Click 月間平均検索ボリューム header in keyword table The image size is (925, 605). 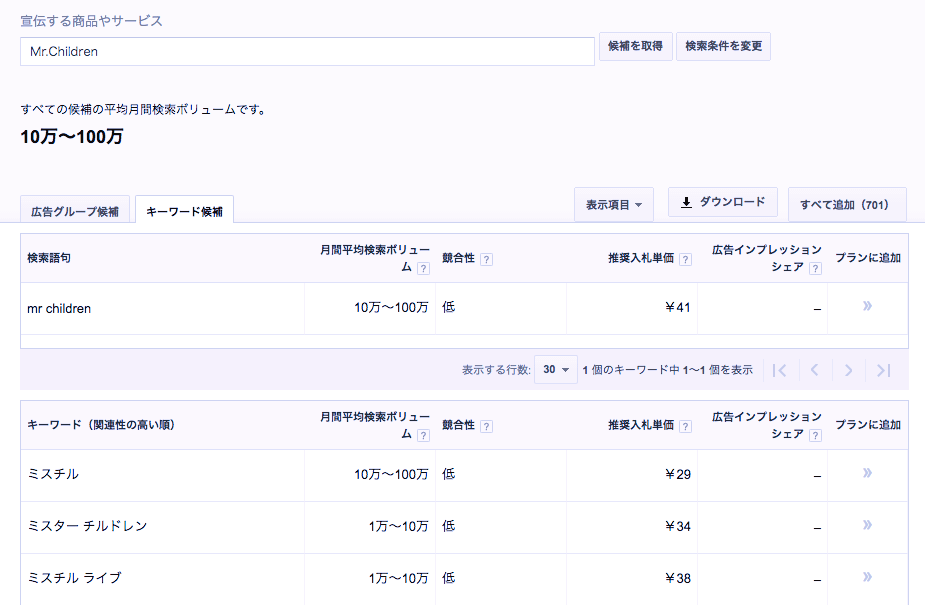pos(375,426)
